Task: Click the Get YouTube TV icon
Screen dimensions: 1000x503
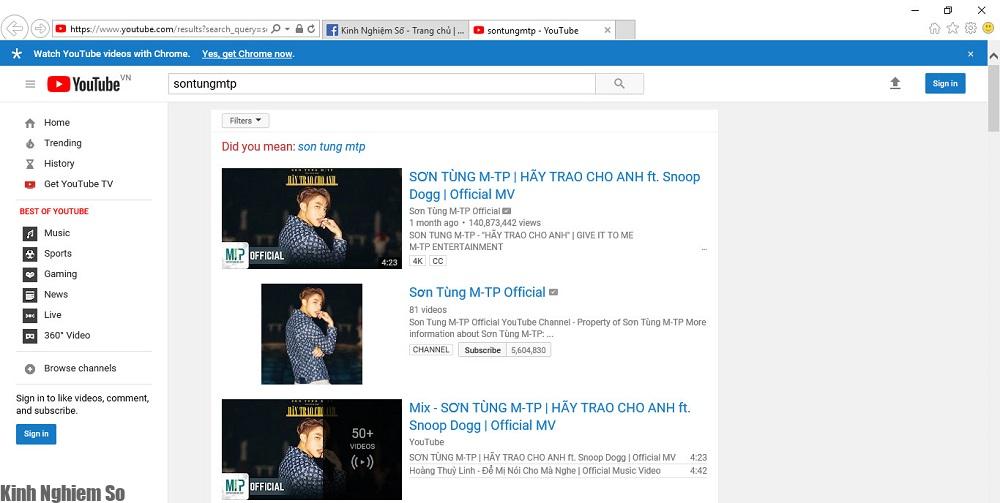Action: click(30, 184)
